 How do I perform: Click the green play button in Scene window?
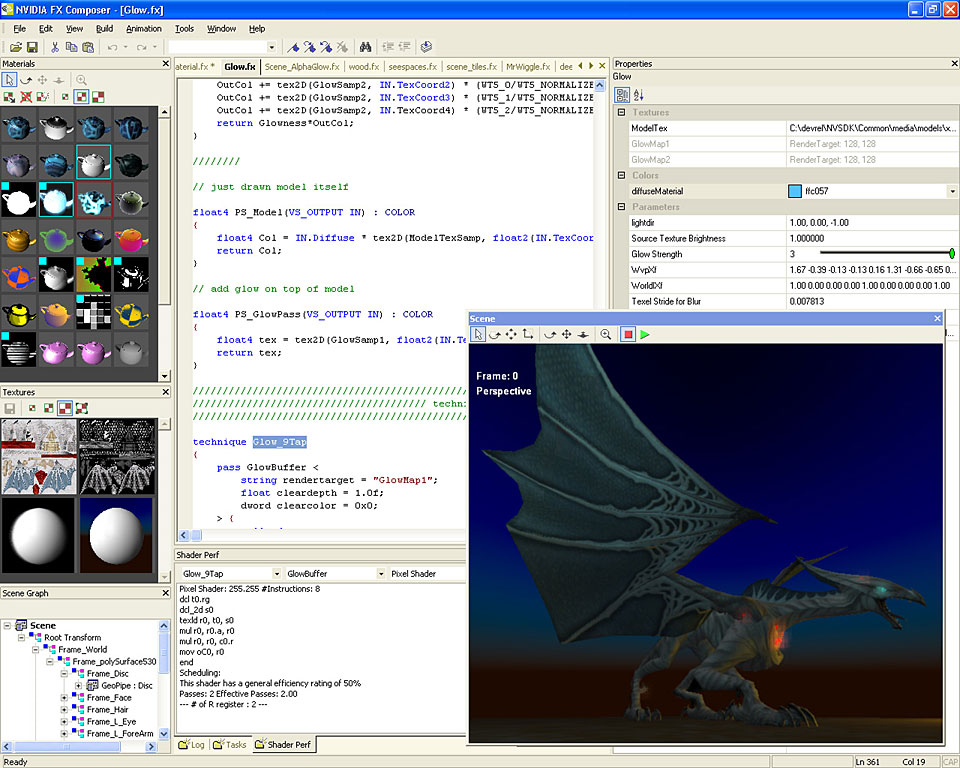[645, 334]
